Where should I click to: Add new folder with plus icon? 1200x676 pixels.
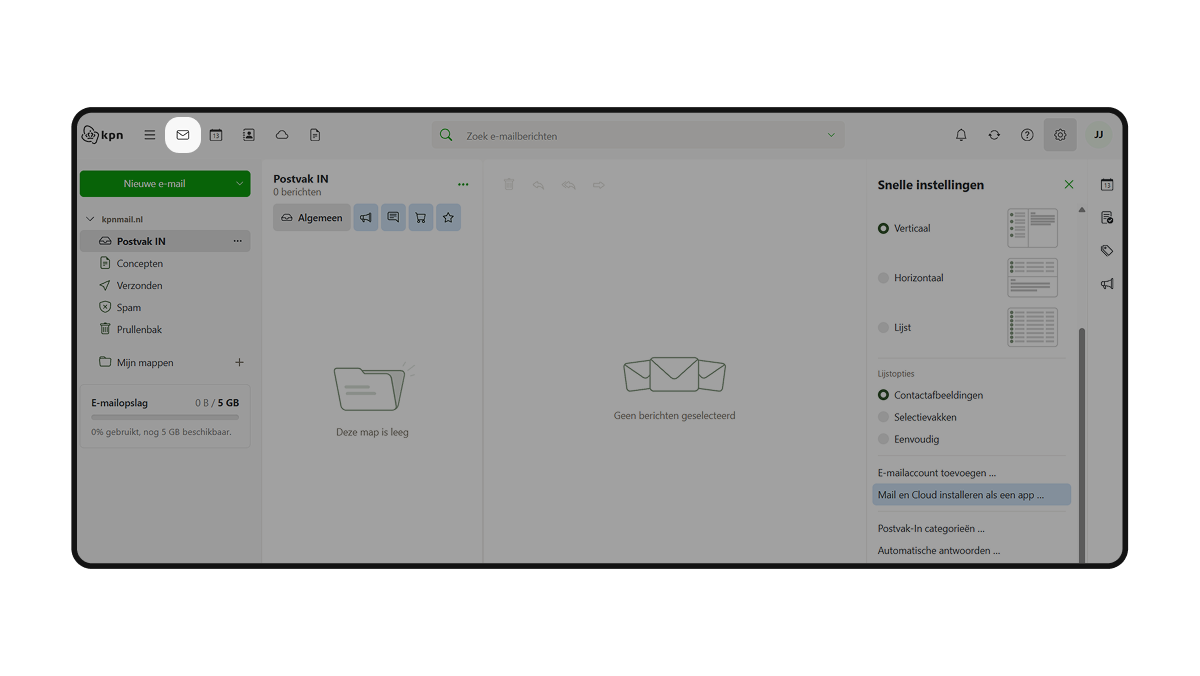pos(239,363)
